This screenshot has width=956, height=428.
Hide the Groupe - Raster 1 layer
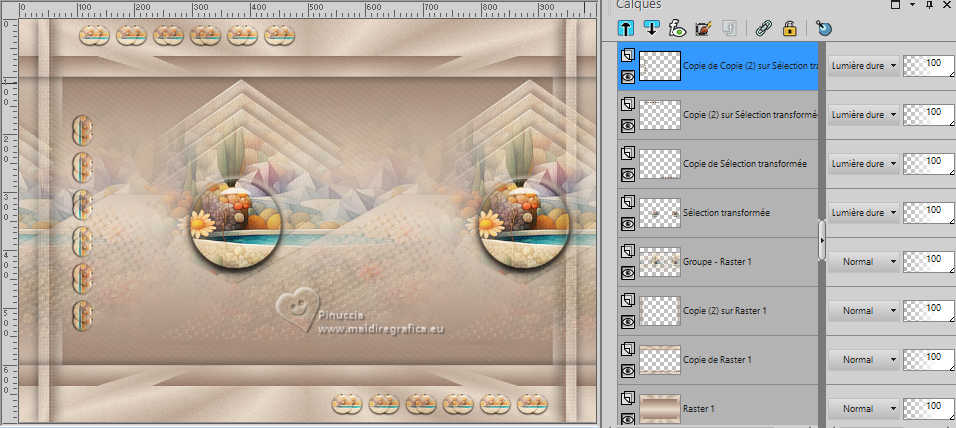click(628, 272)
